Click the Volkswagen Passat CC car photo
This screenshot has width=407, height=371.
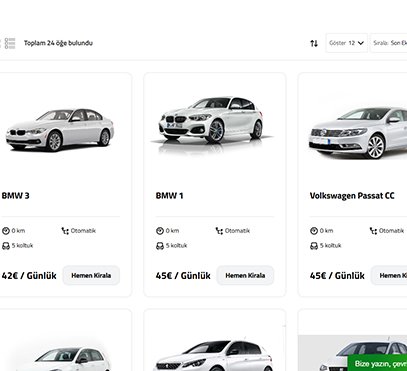click(358, 133)
